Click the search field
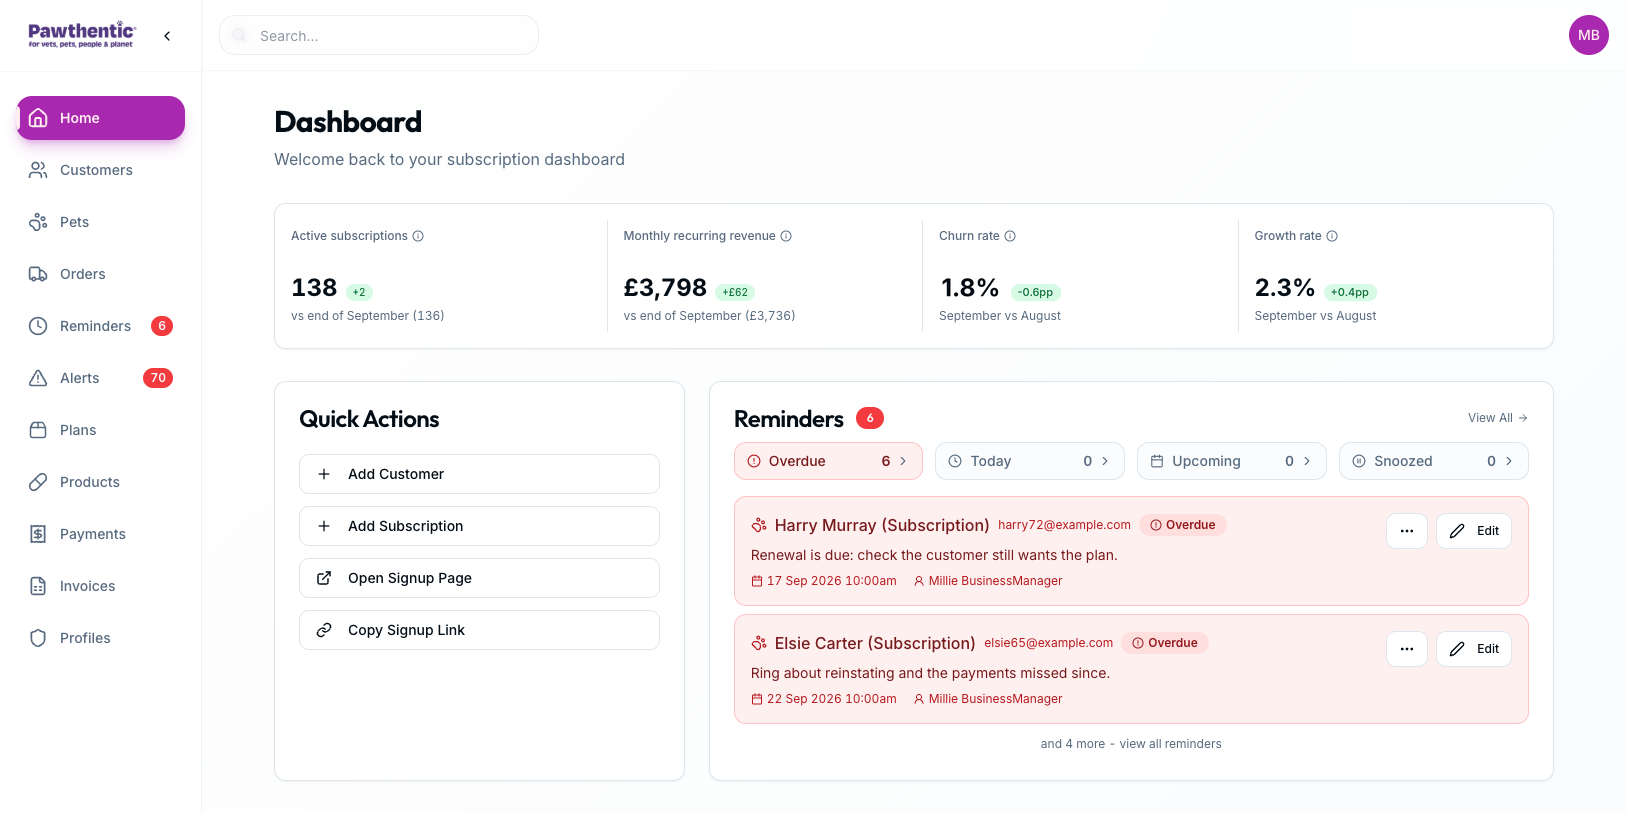This screenshot has height=813, width=1626. pyautogui.click(x=379, y=35)
